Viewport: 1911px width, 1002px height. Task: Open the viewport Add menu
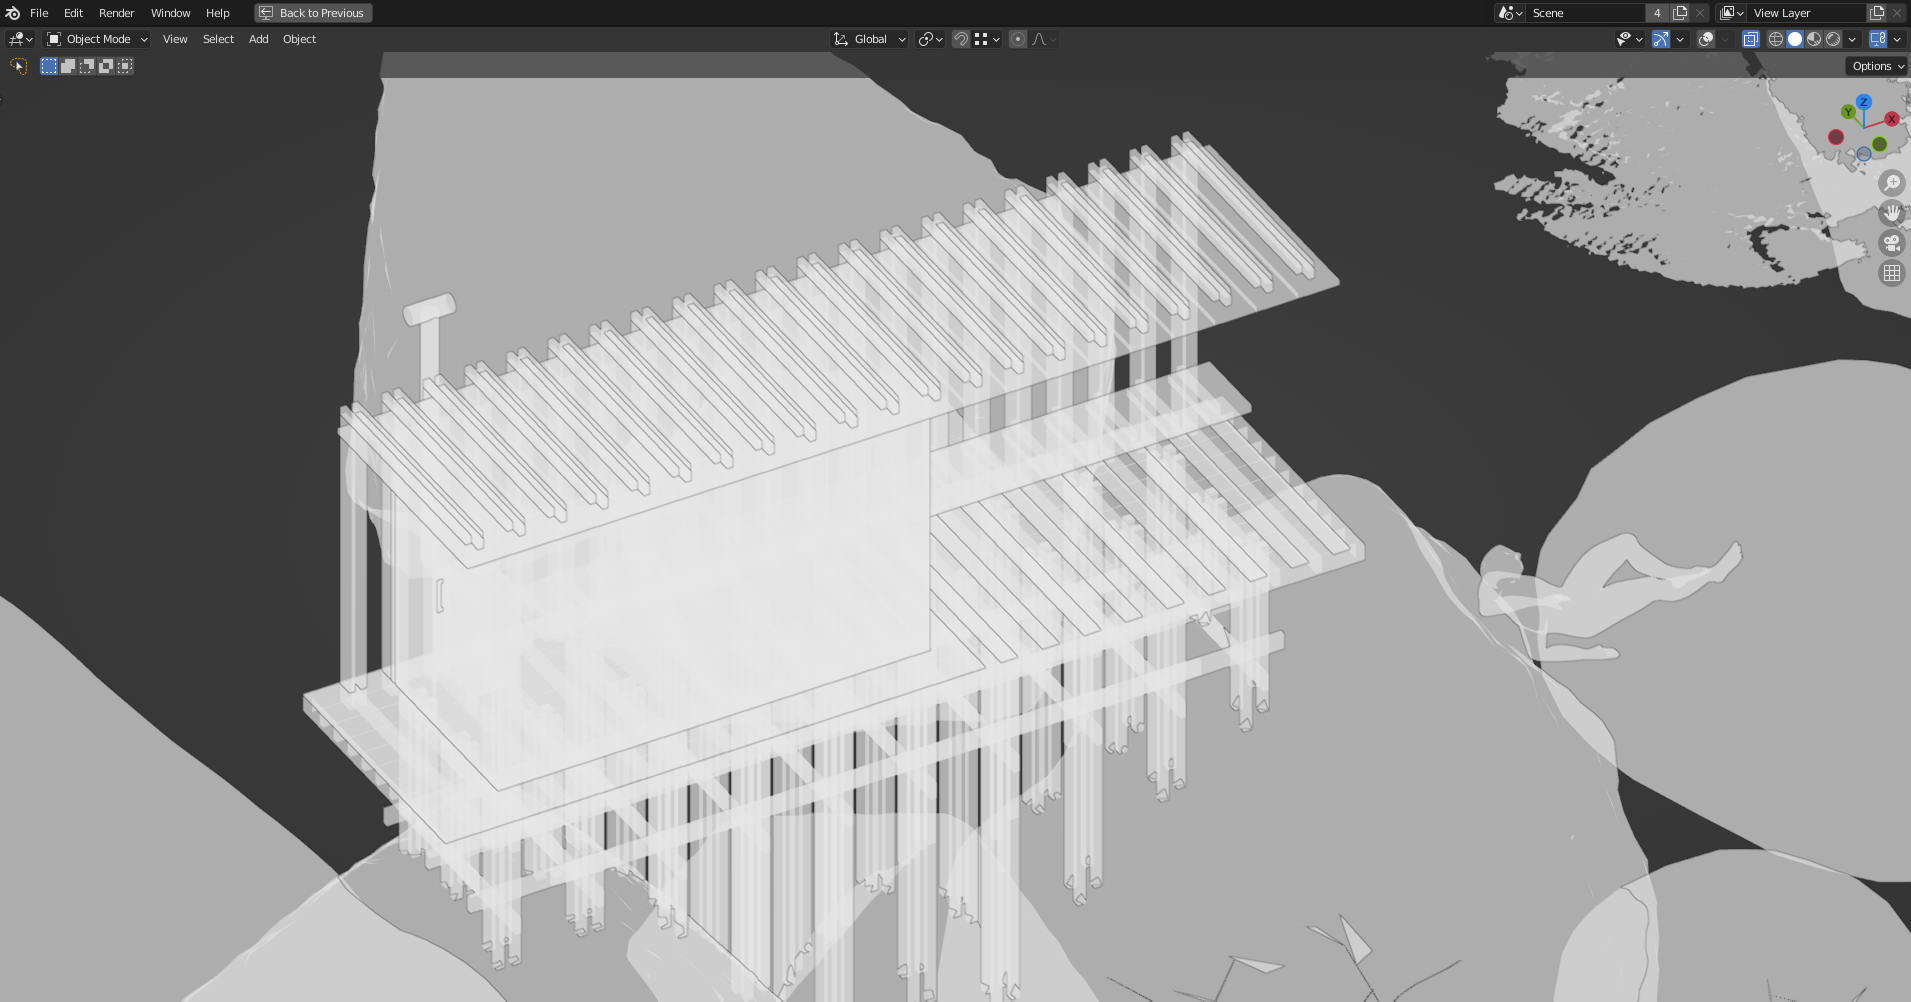(258, 39)
